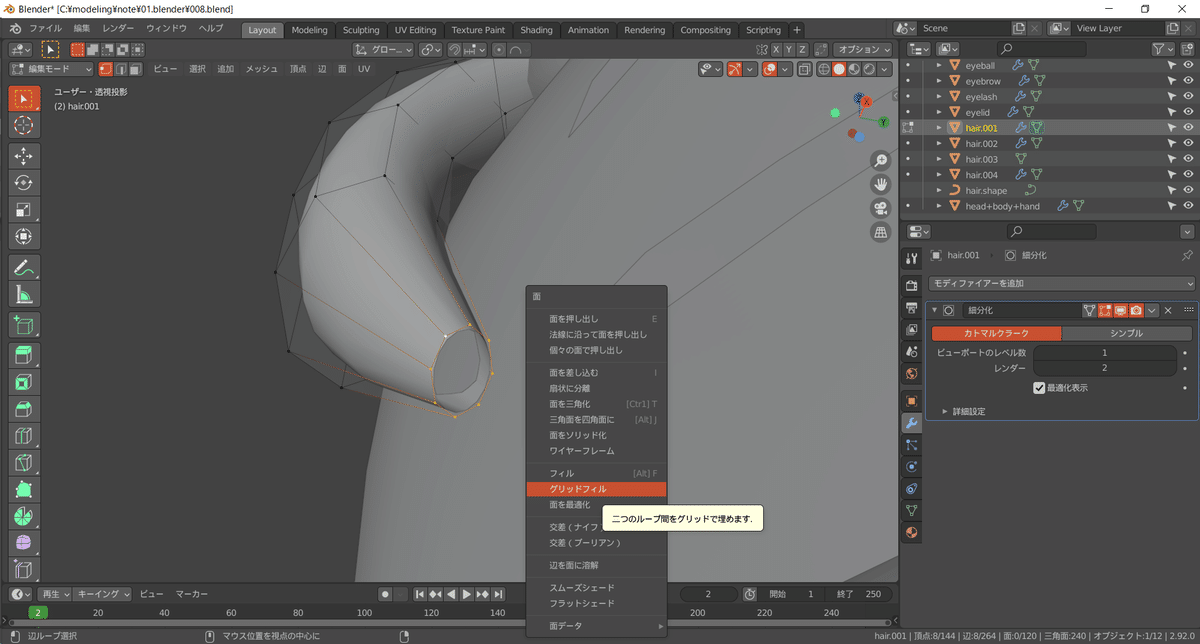Hide hair.001 object in viewport
This screenshot has height=644, width=1200.
pyautogui.click(x=1188, y=128)
